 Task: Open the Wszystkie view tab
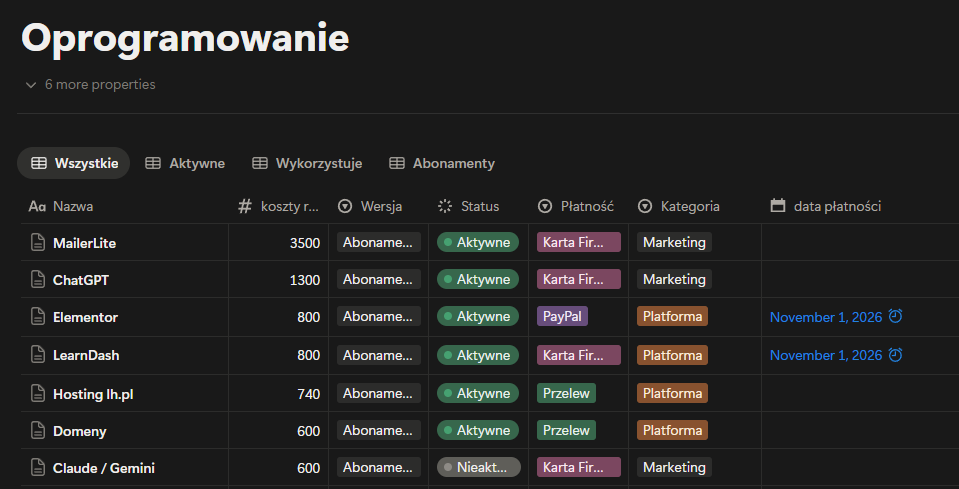(x=74, y=163)
